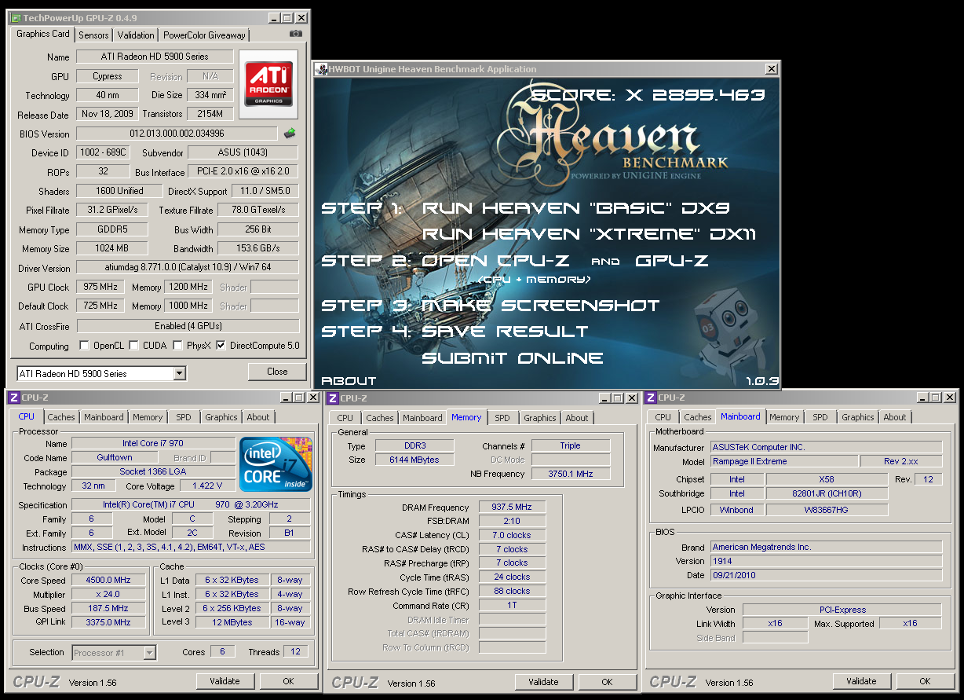Open Caches tab in the CPU-Z CPU window
Image resolution: width=964 pixels, height=700 pixels.
[61, 417]
